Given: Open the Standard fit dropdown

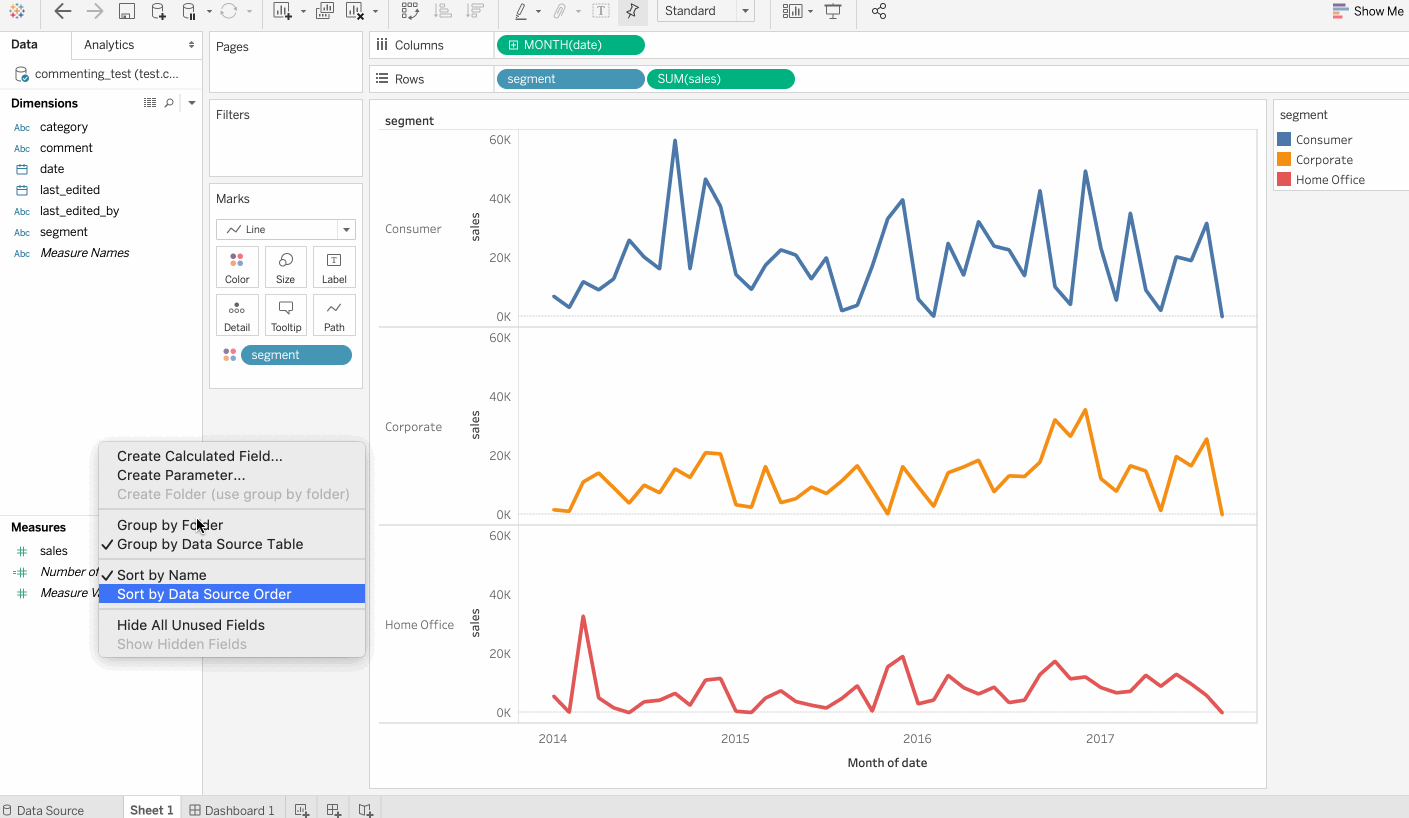Looking at the screenshot, I should coord(744,11).
